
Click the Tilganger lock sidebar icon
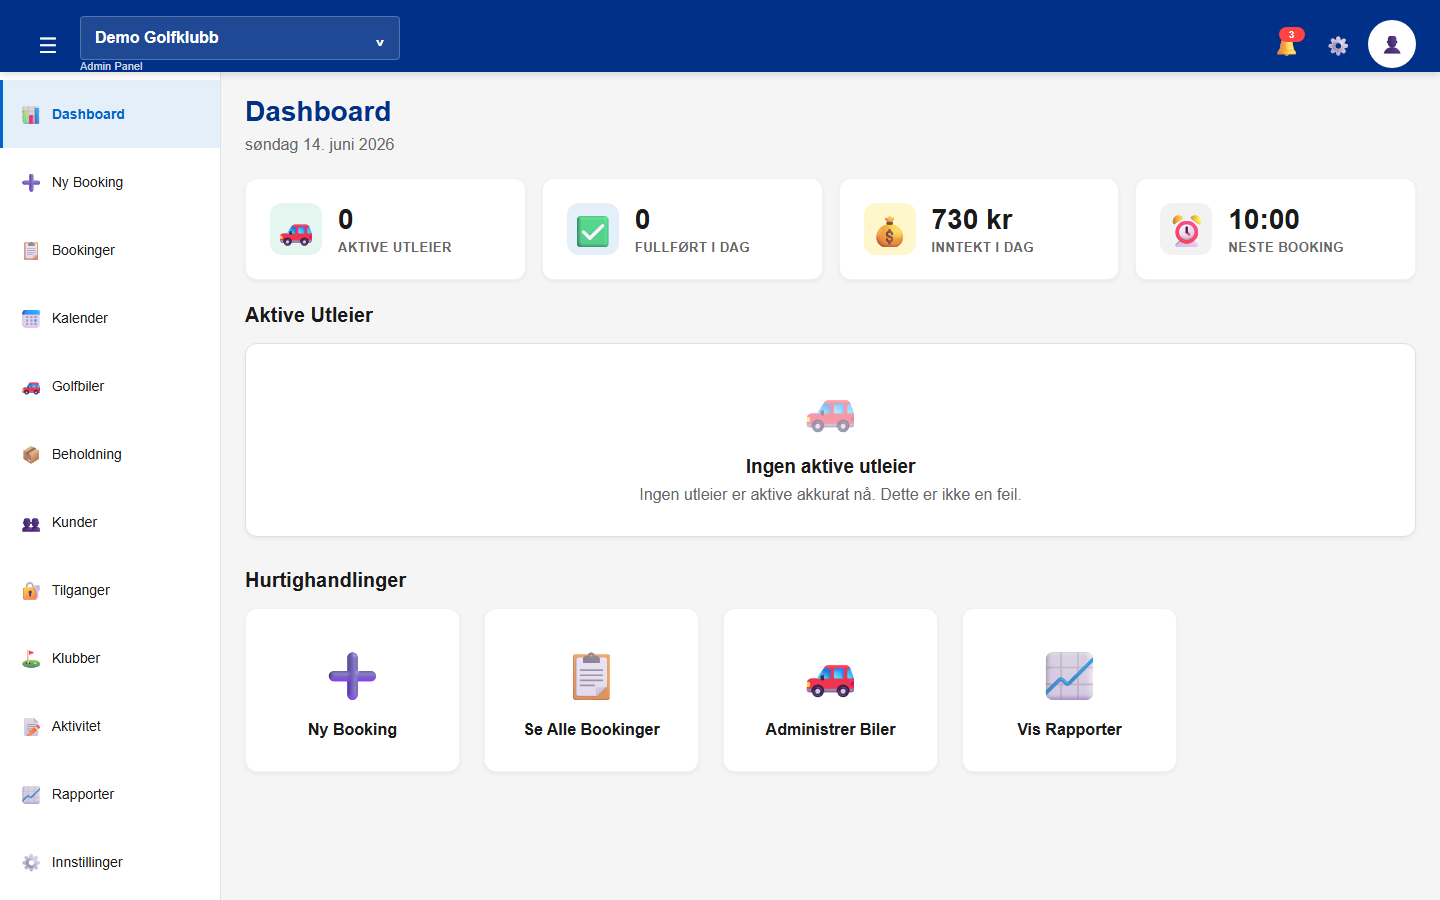31,590
